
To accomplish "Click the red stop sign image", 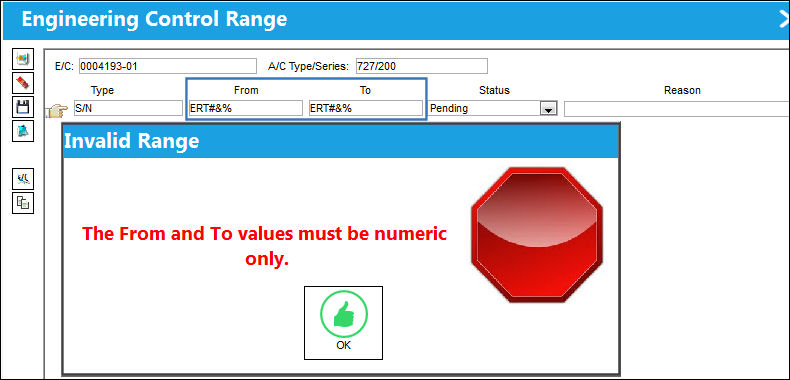I will (537, 234).
